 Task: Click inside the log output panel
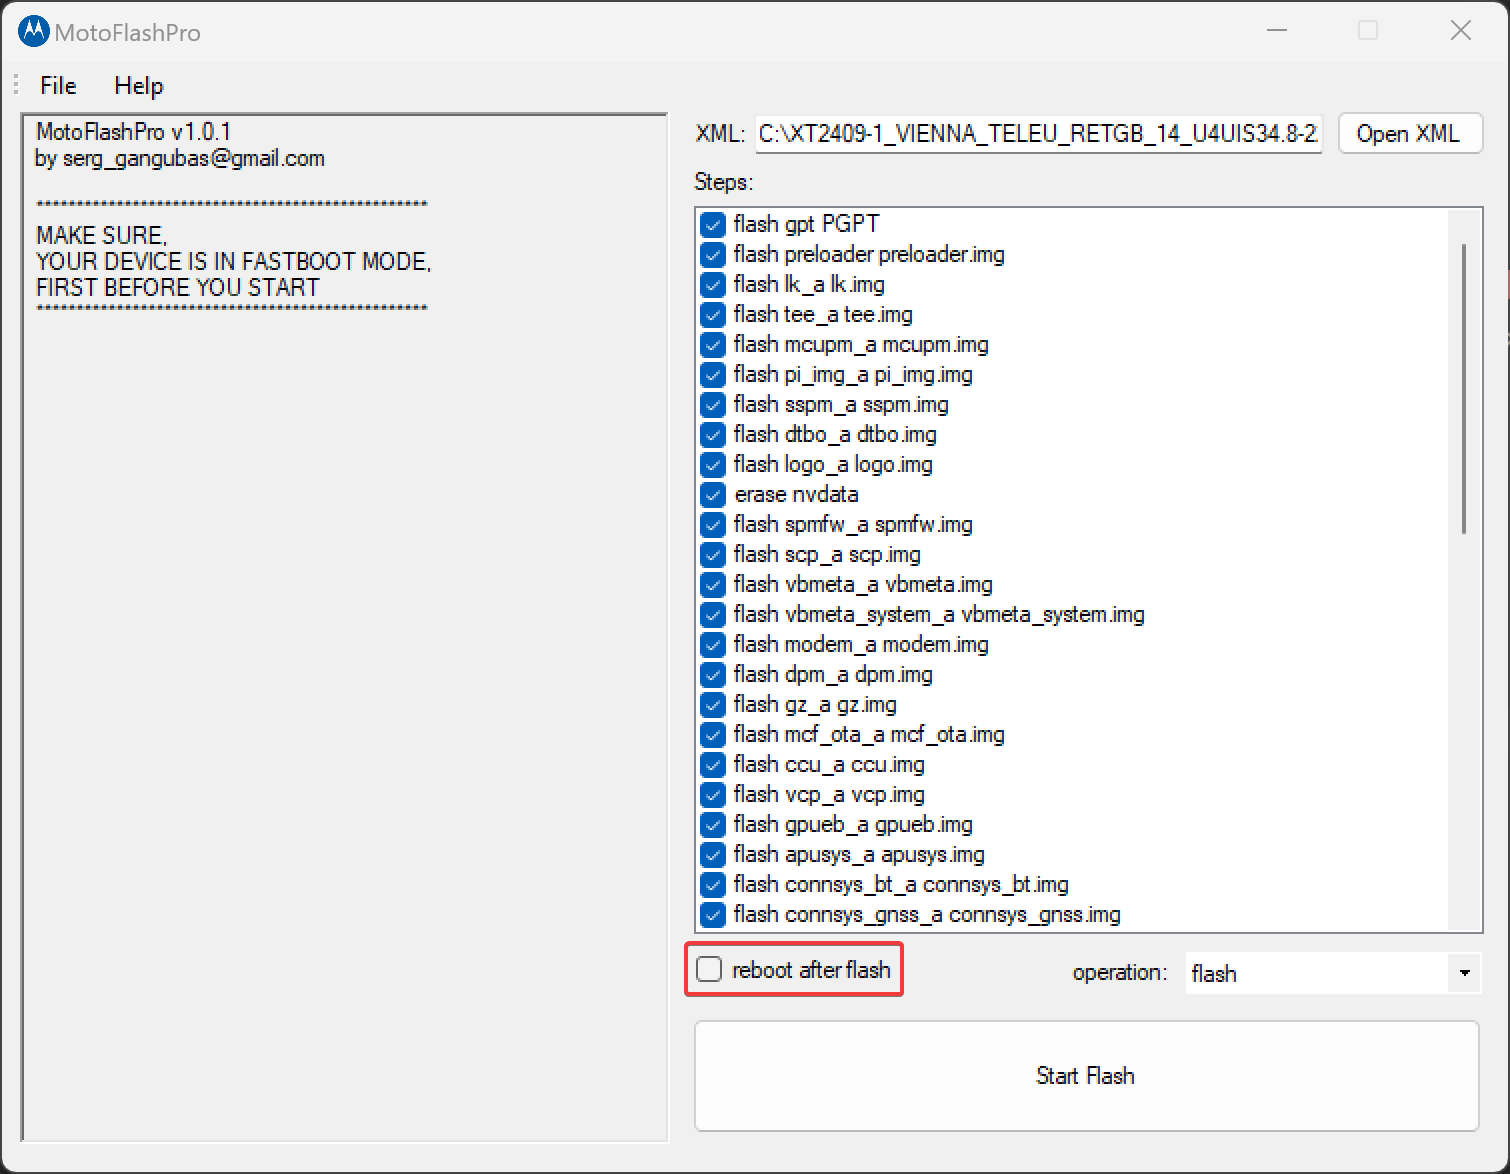[344, 700]
